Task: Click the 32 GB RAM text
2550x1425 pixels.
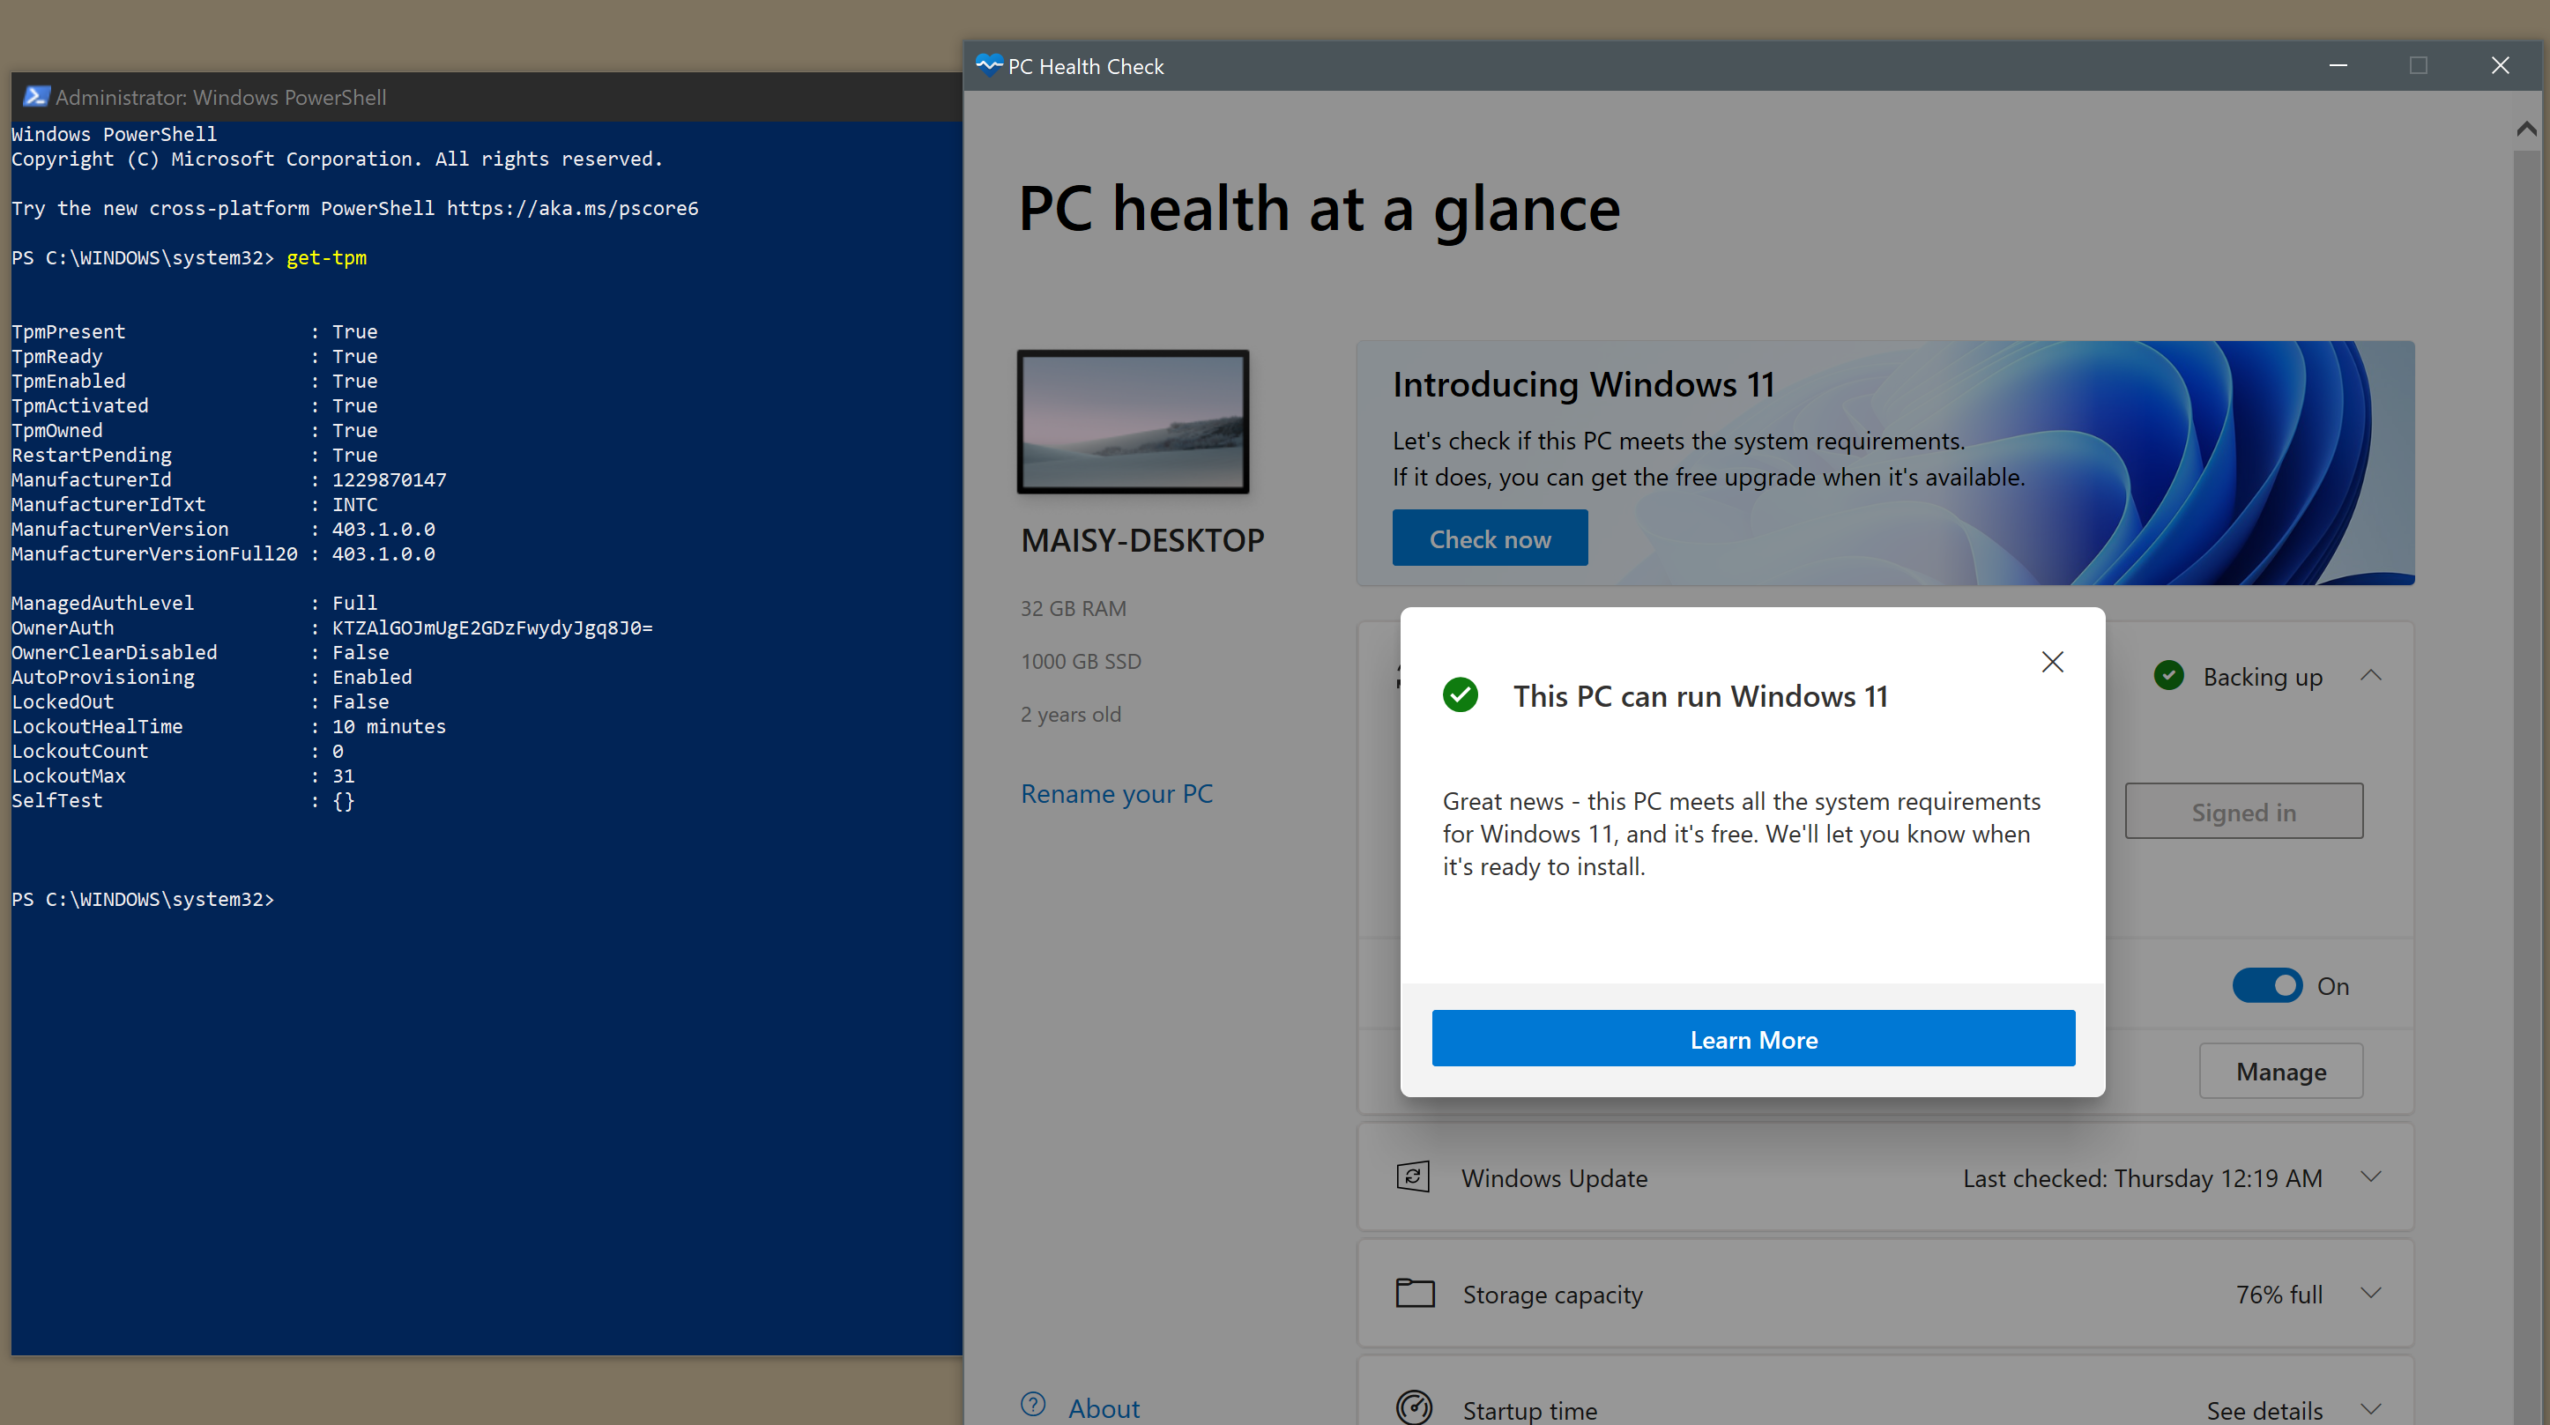Action: point(1073,608)
